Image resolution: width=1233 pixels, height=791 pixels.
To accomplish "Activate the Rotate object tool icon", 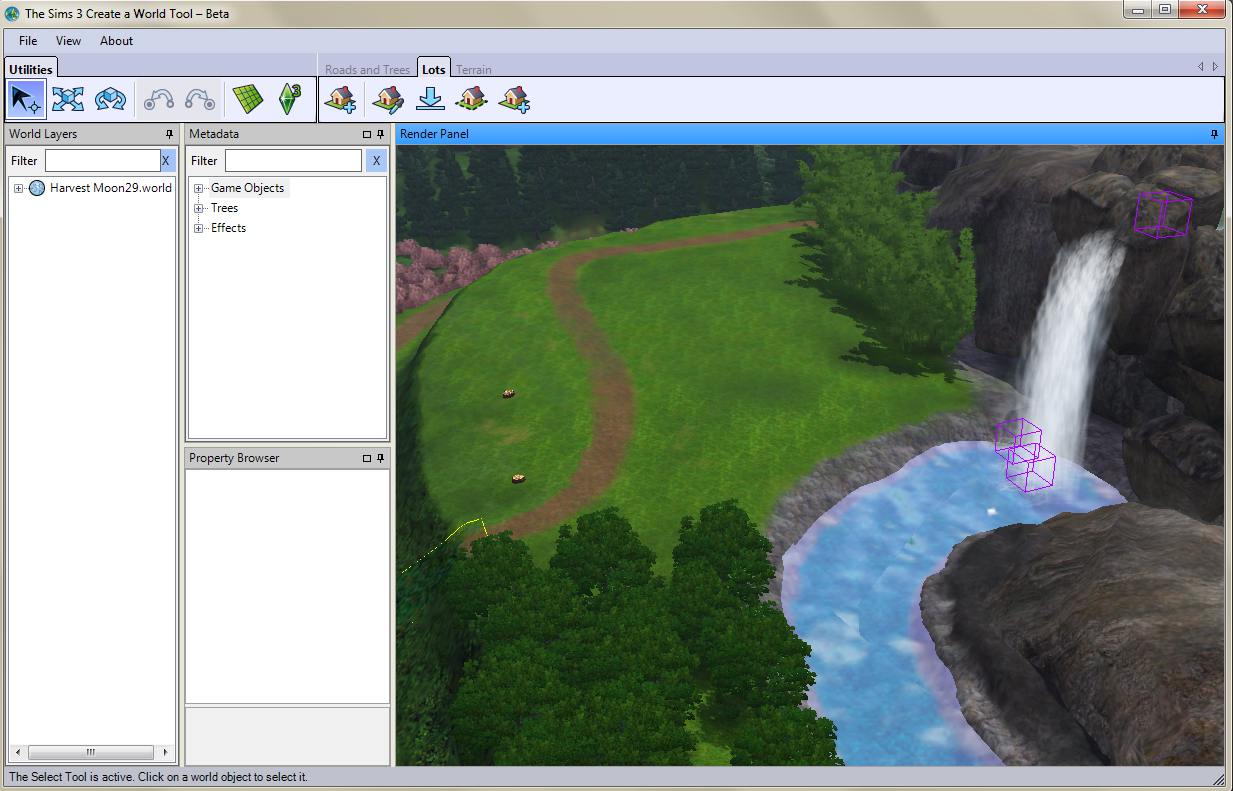I will (x=110, y=99).
